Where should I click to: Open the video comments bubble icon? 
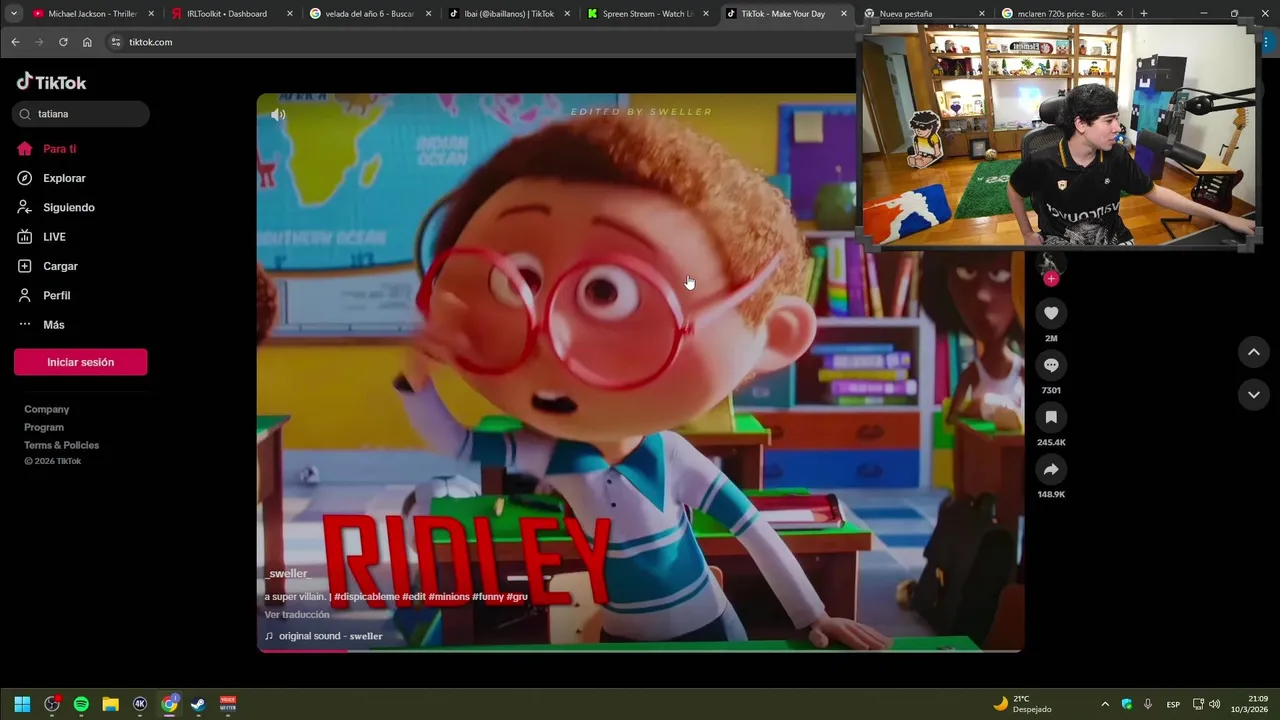[1051, 365]
